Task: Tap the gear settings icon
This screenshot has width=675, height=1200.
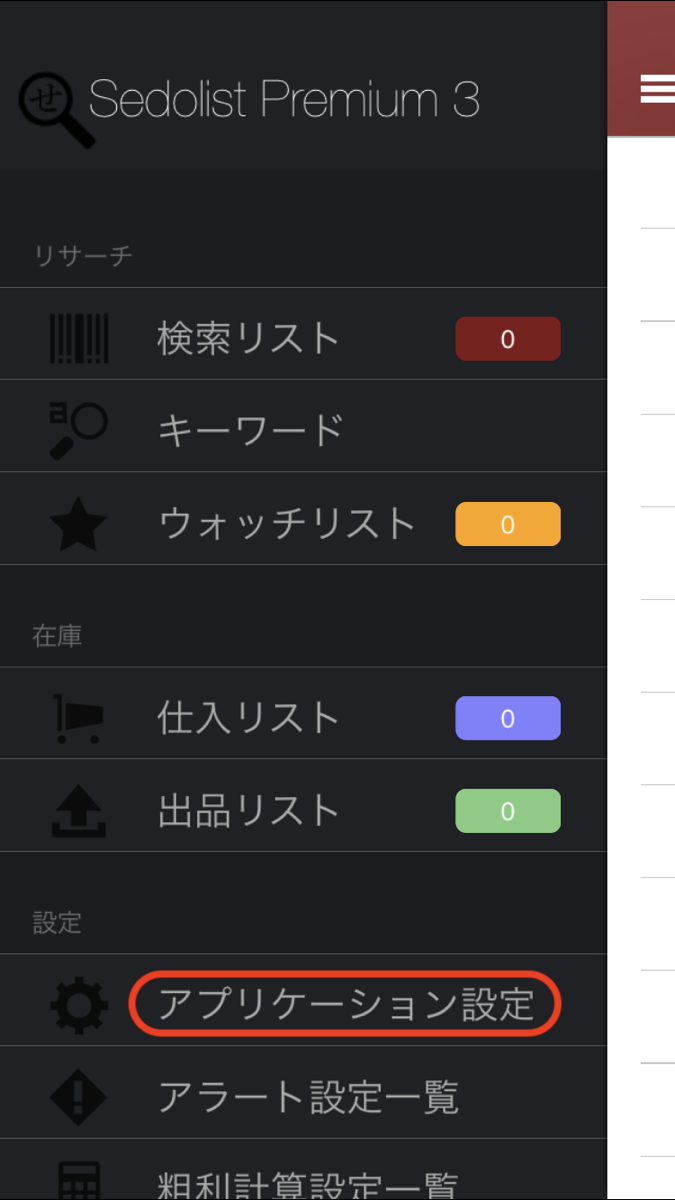Action: click(x=79, y=1004)
